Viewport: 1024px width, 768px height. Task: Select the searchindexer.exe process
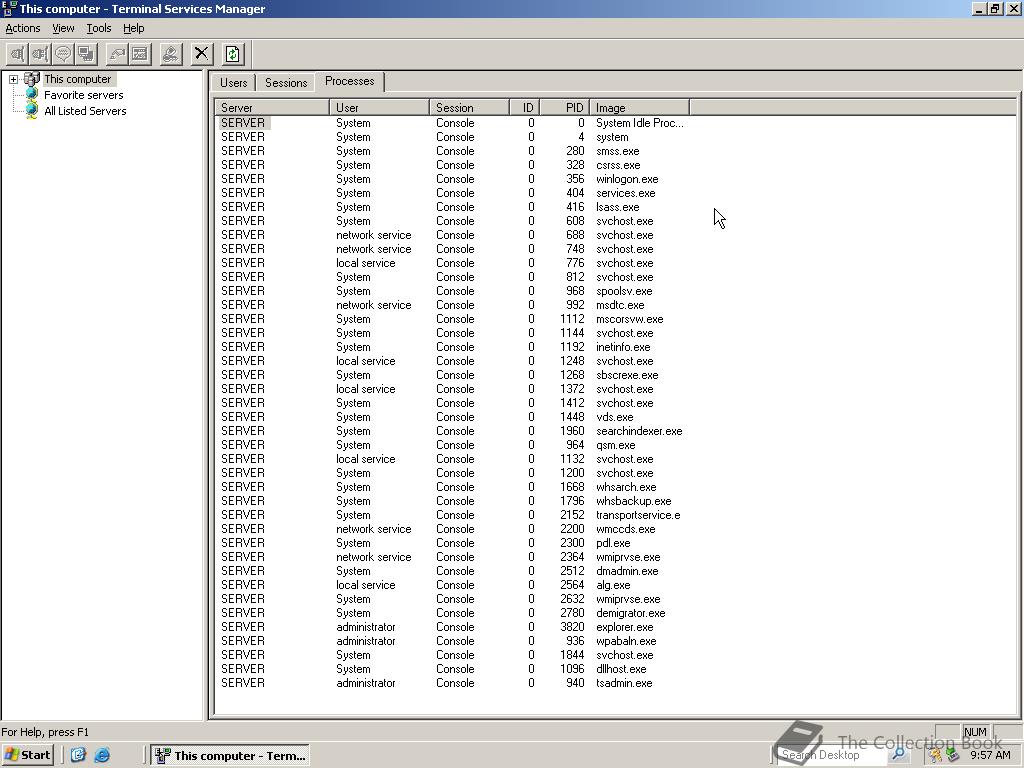point(453,431)
